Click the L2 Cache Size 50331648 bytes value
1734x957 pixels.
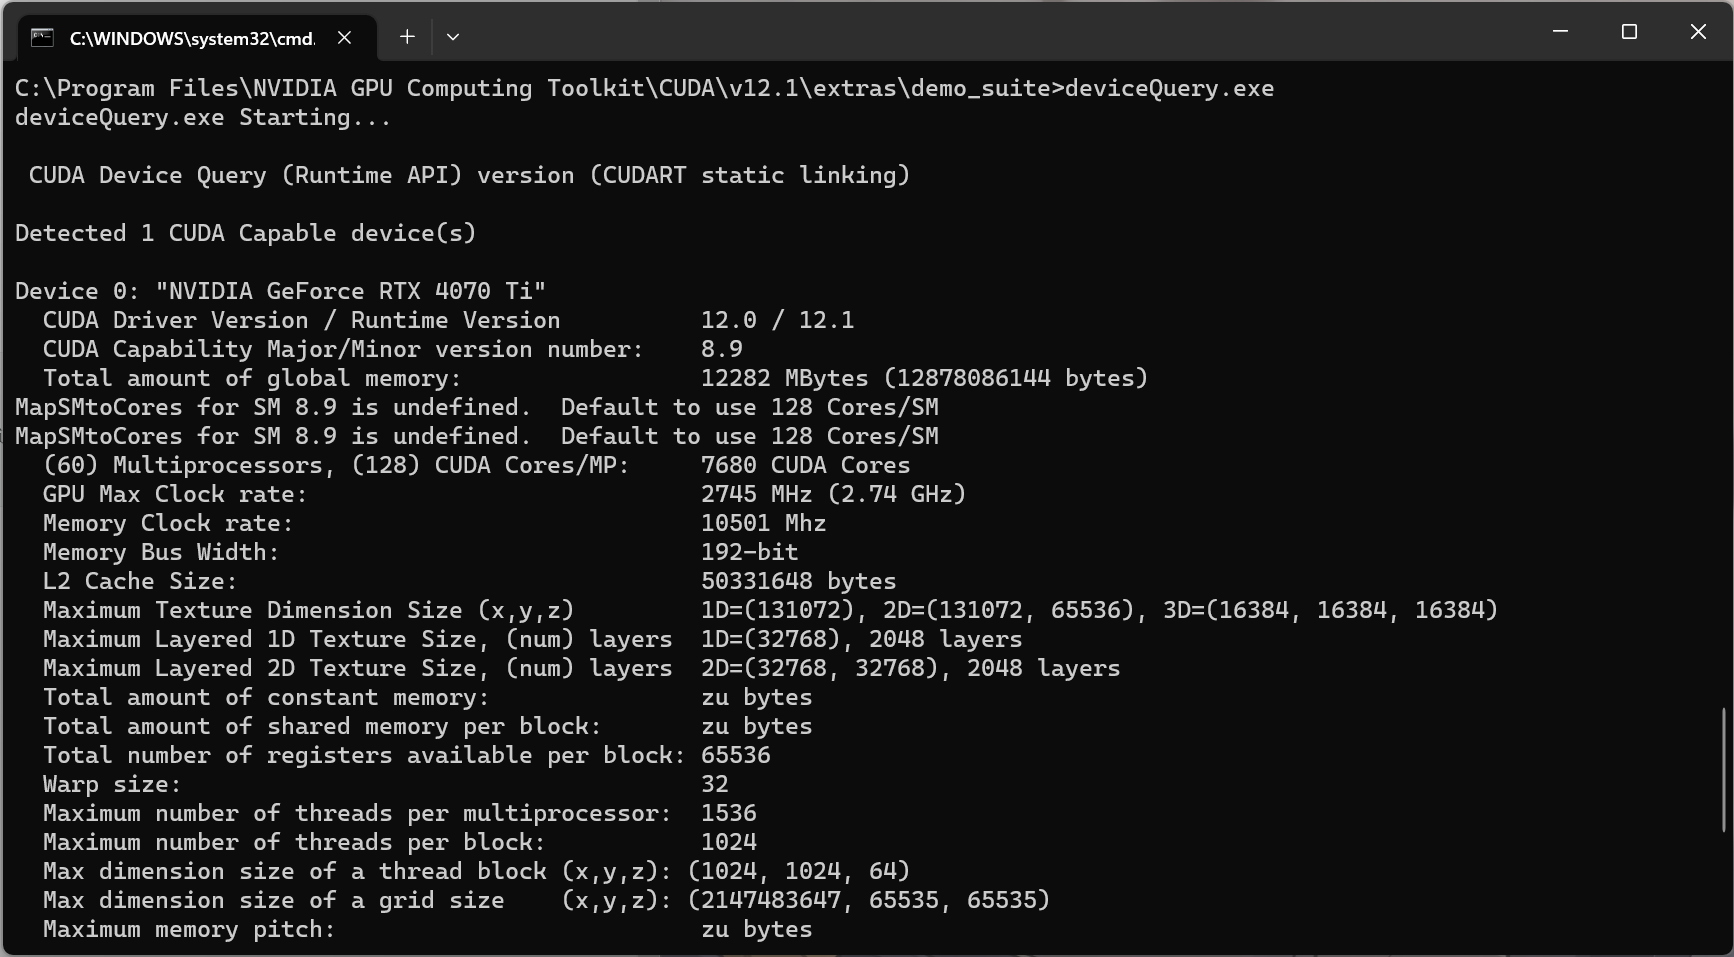pos(799,581)
